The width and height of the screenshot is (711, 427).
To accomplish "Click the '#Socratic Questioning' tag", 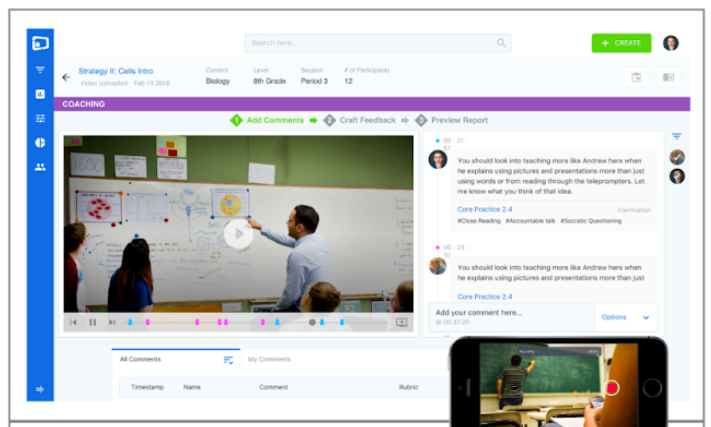I will tap(591, 221).
